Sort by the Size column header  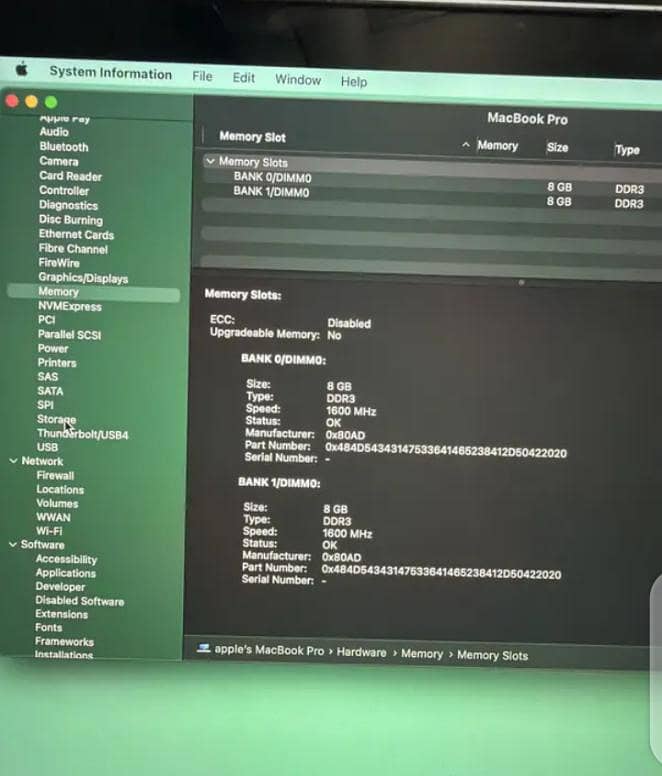pyautogui.click(x=557, y=147)
